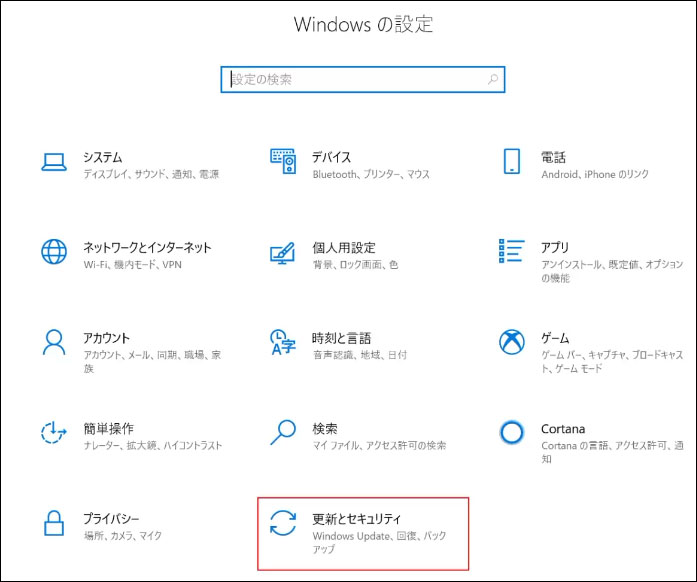
Task: Focus the 設定の検索 input field
Action: tap(363, 80)
